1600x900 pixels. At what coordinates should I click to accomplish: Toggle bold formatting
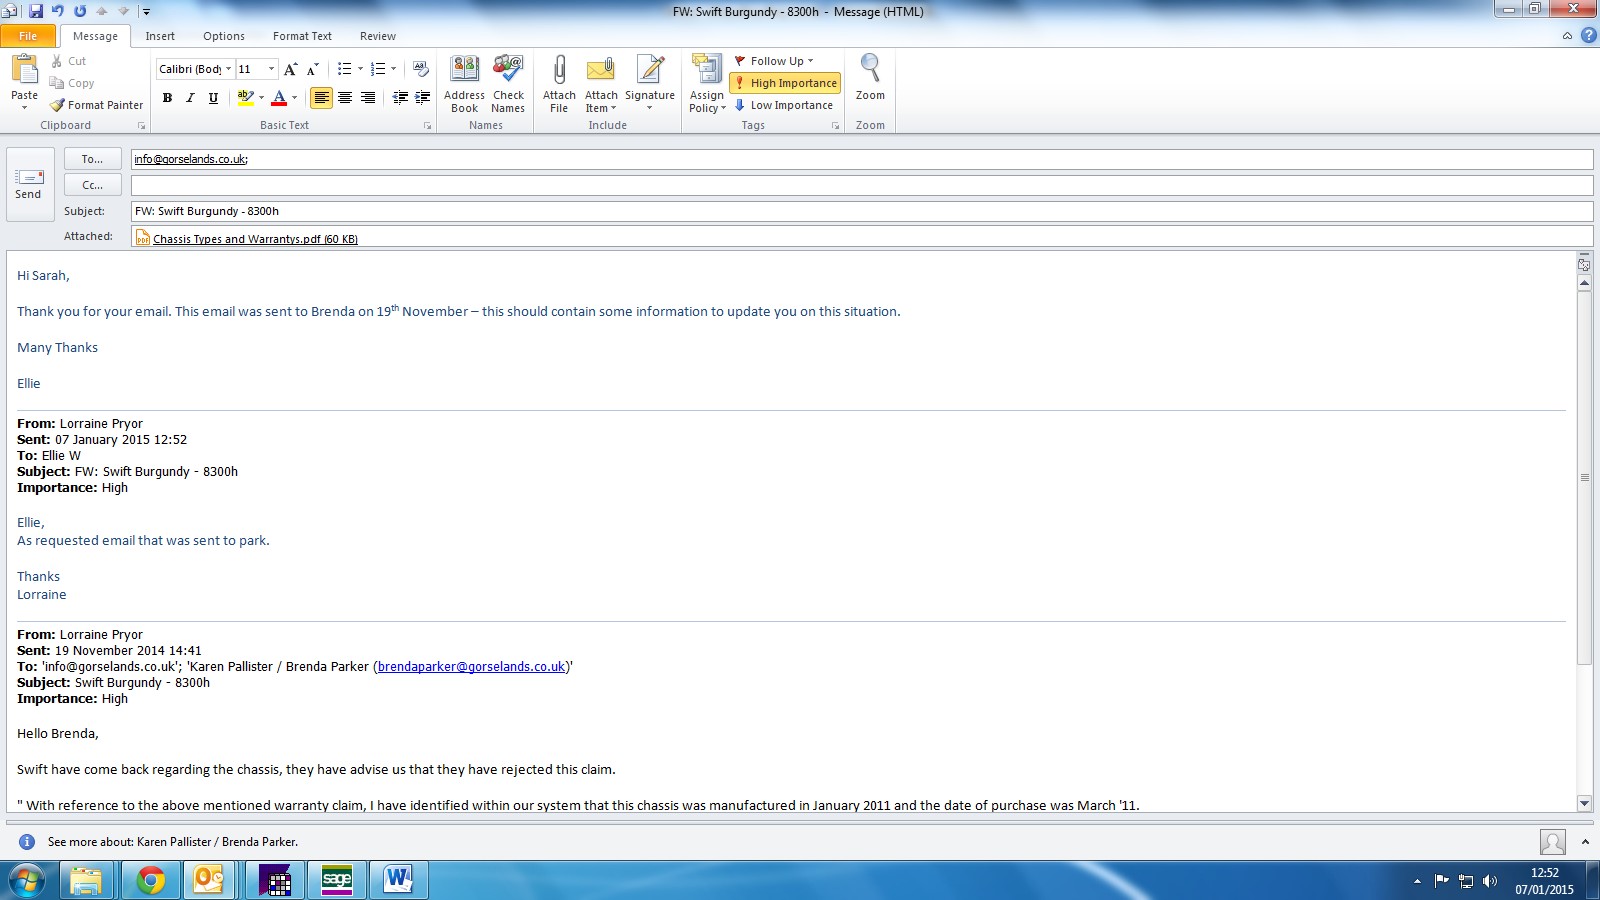[167, 98]
